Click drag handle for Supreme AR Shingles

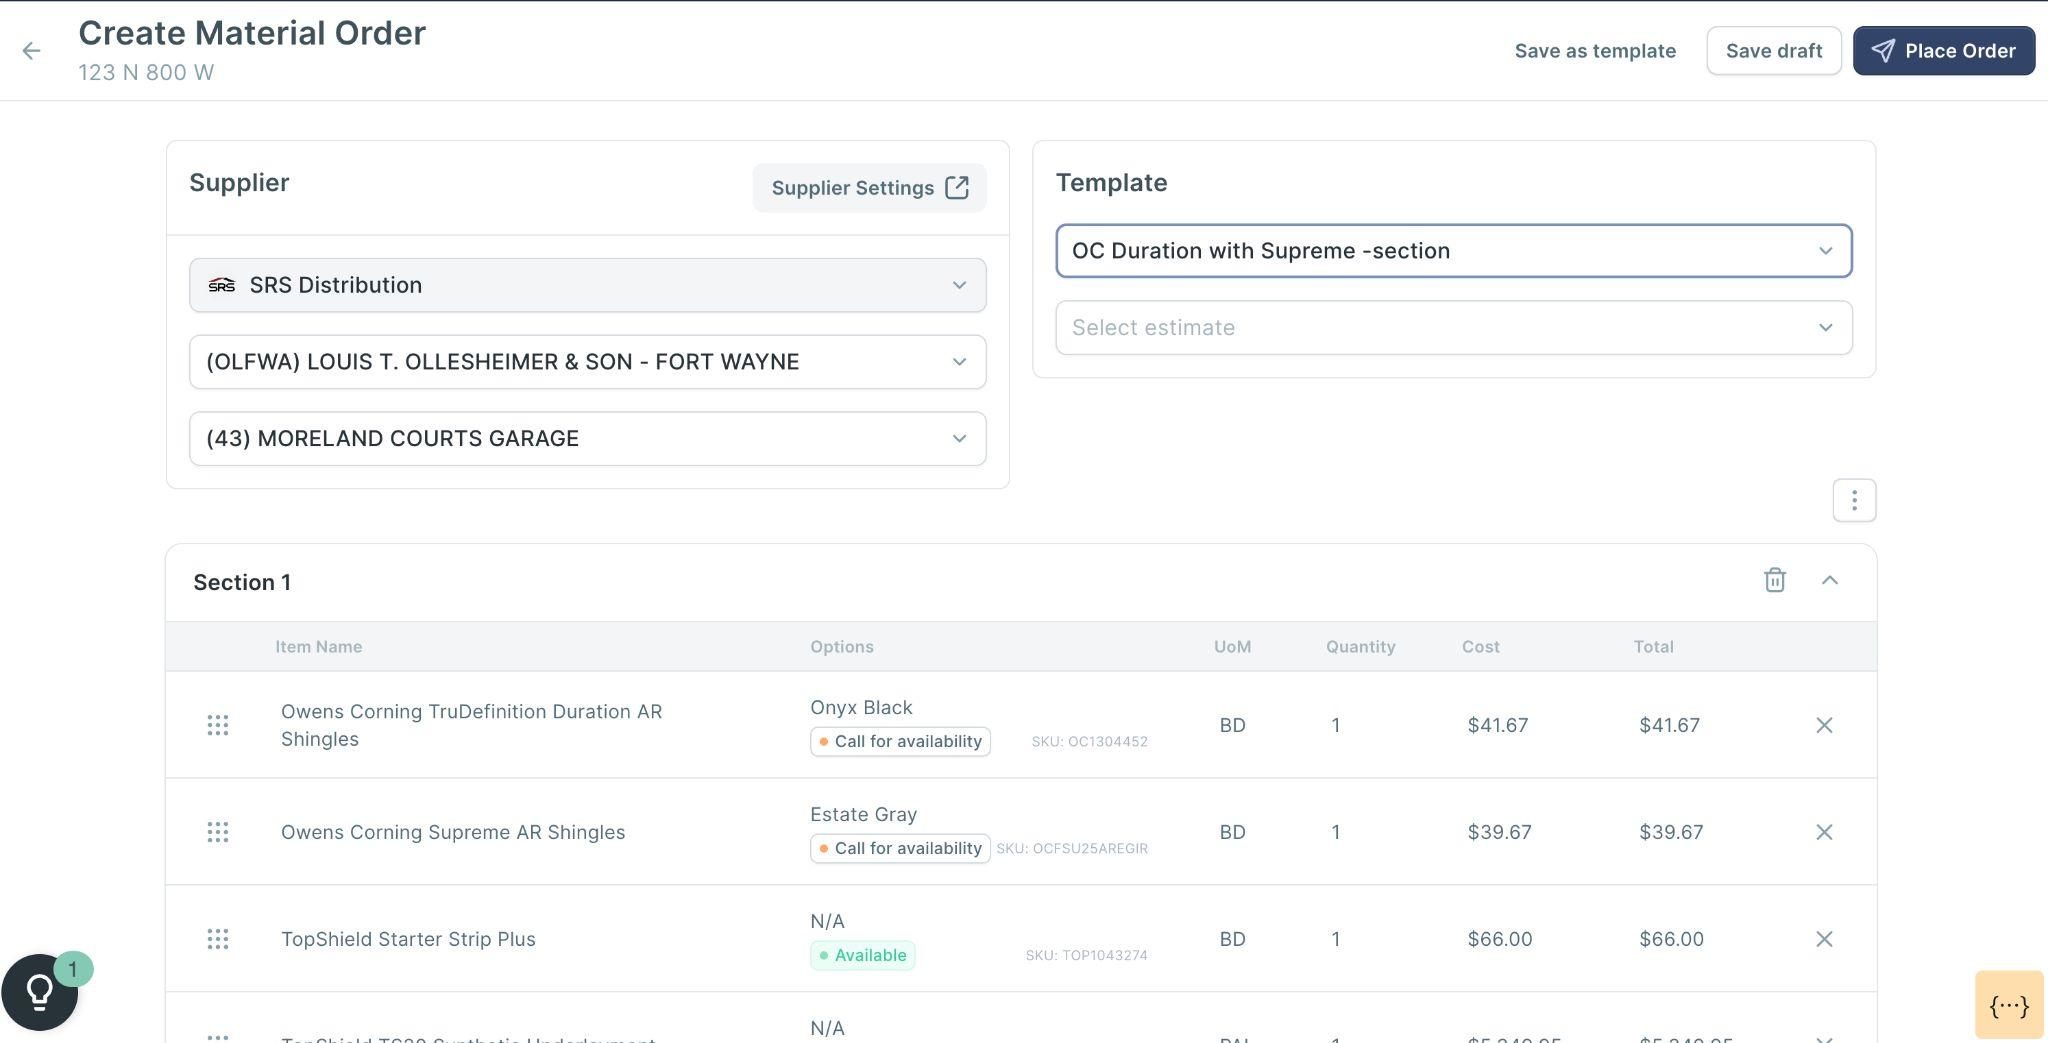217,832
